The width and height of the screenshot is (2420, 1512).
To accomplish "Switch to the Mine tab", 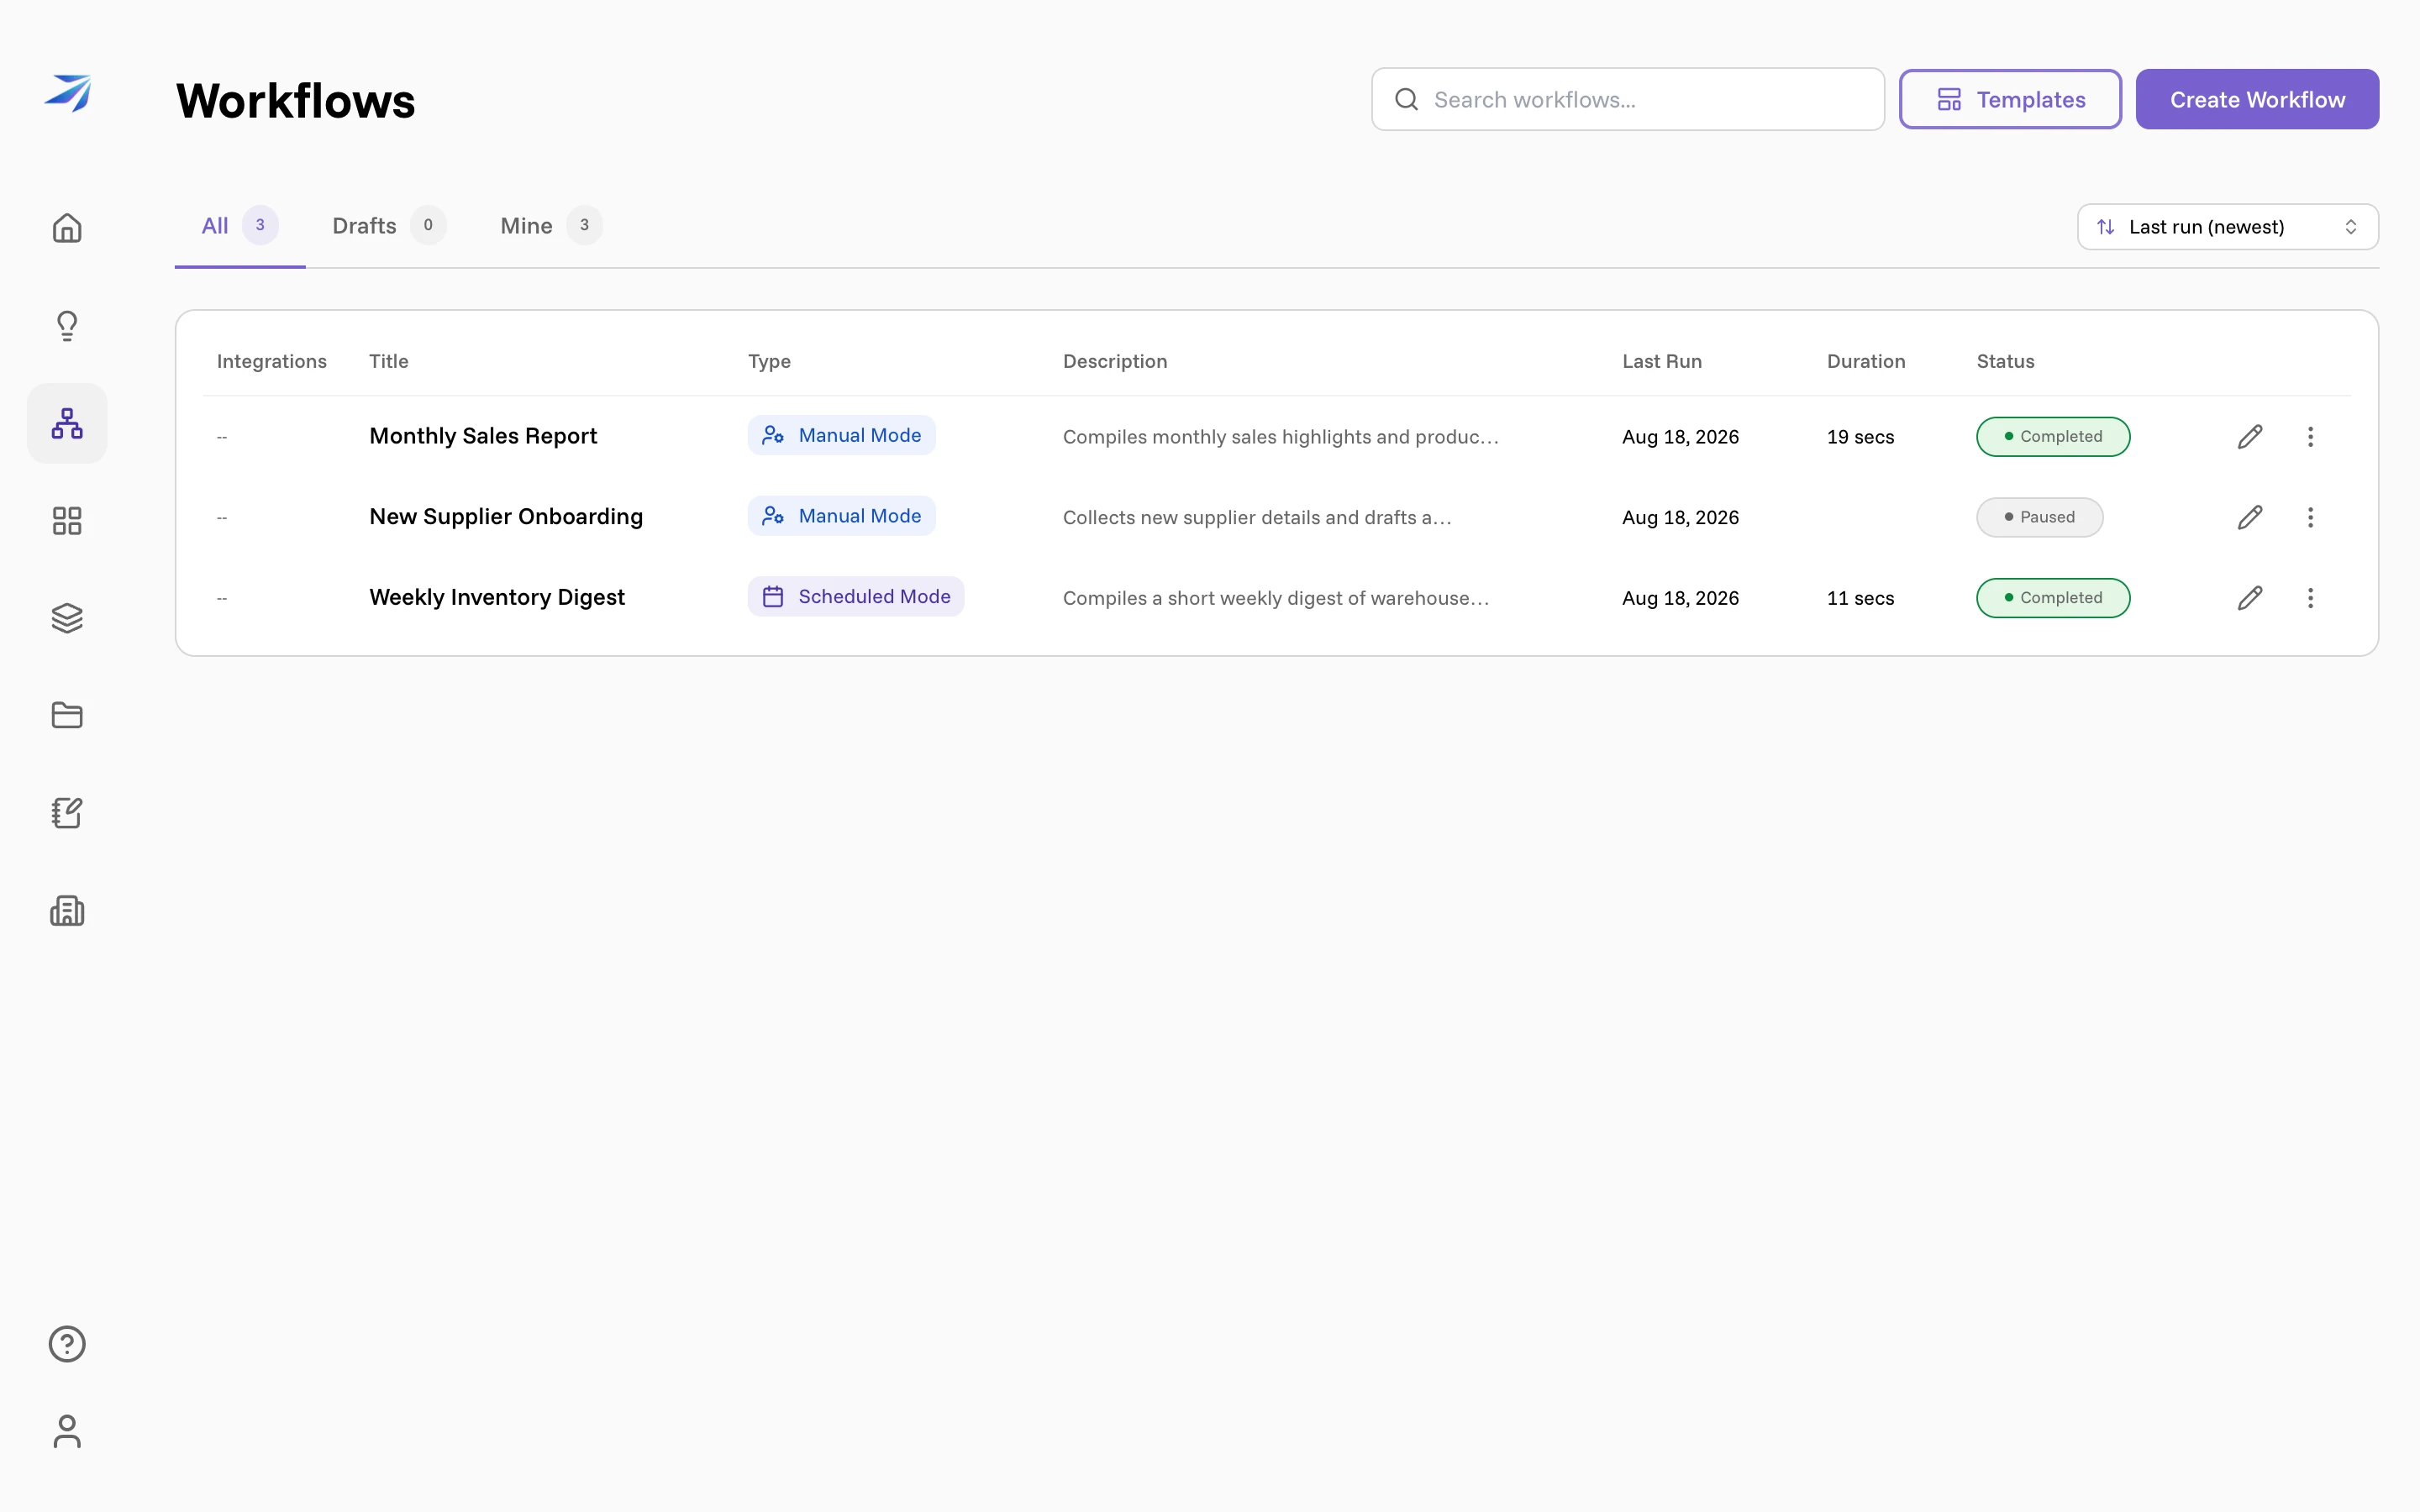I will (x=551, y=226).
